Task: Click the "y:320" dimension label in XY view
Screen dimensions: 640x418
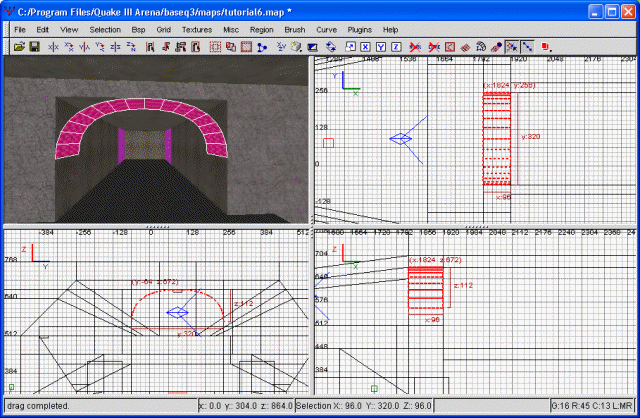Action: tap(531, 136)
